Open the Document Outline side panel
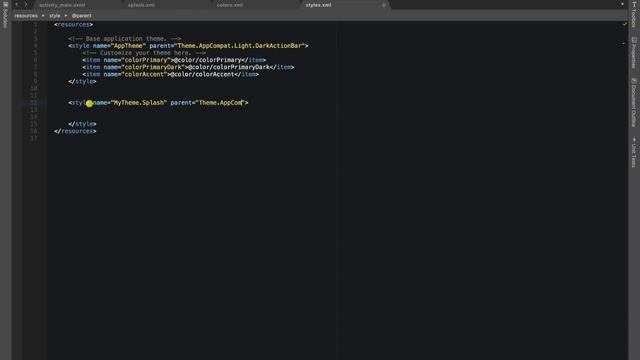The height and width of the screenshot is (360, 640). click(x=634, y=102)
